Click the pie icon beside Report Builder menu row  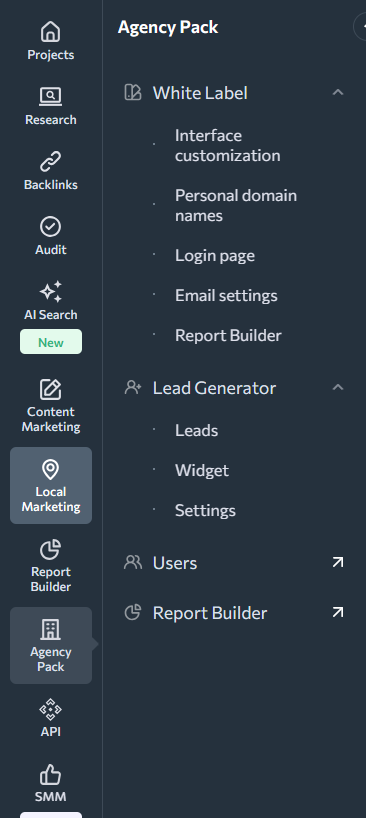point(133,612)
